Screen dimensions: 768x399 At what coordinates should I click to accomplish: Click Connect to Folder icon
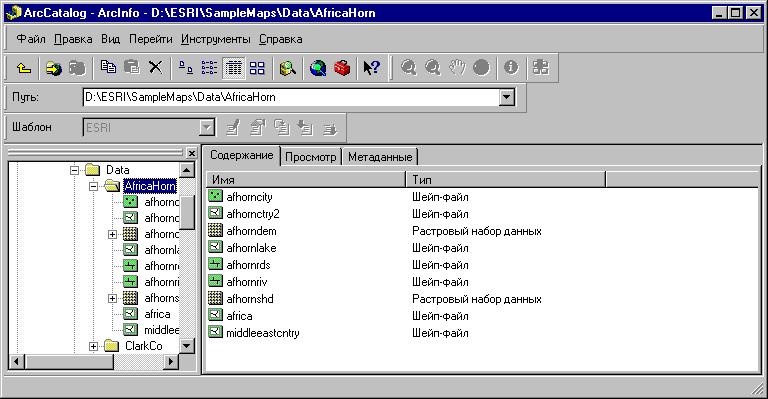(x=53, y=68)
